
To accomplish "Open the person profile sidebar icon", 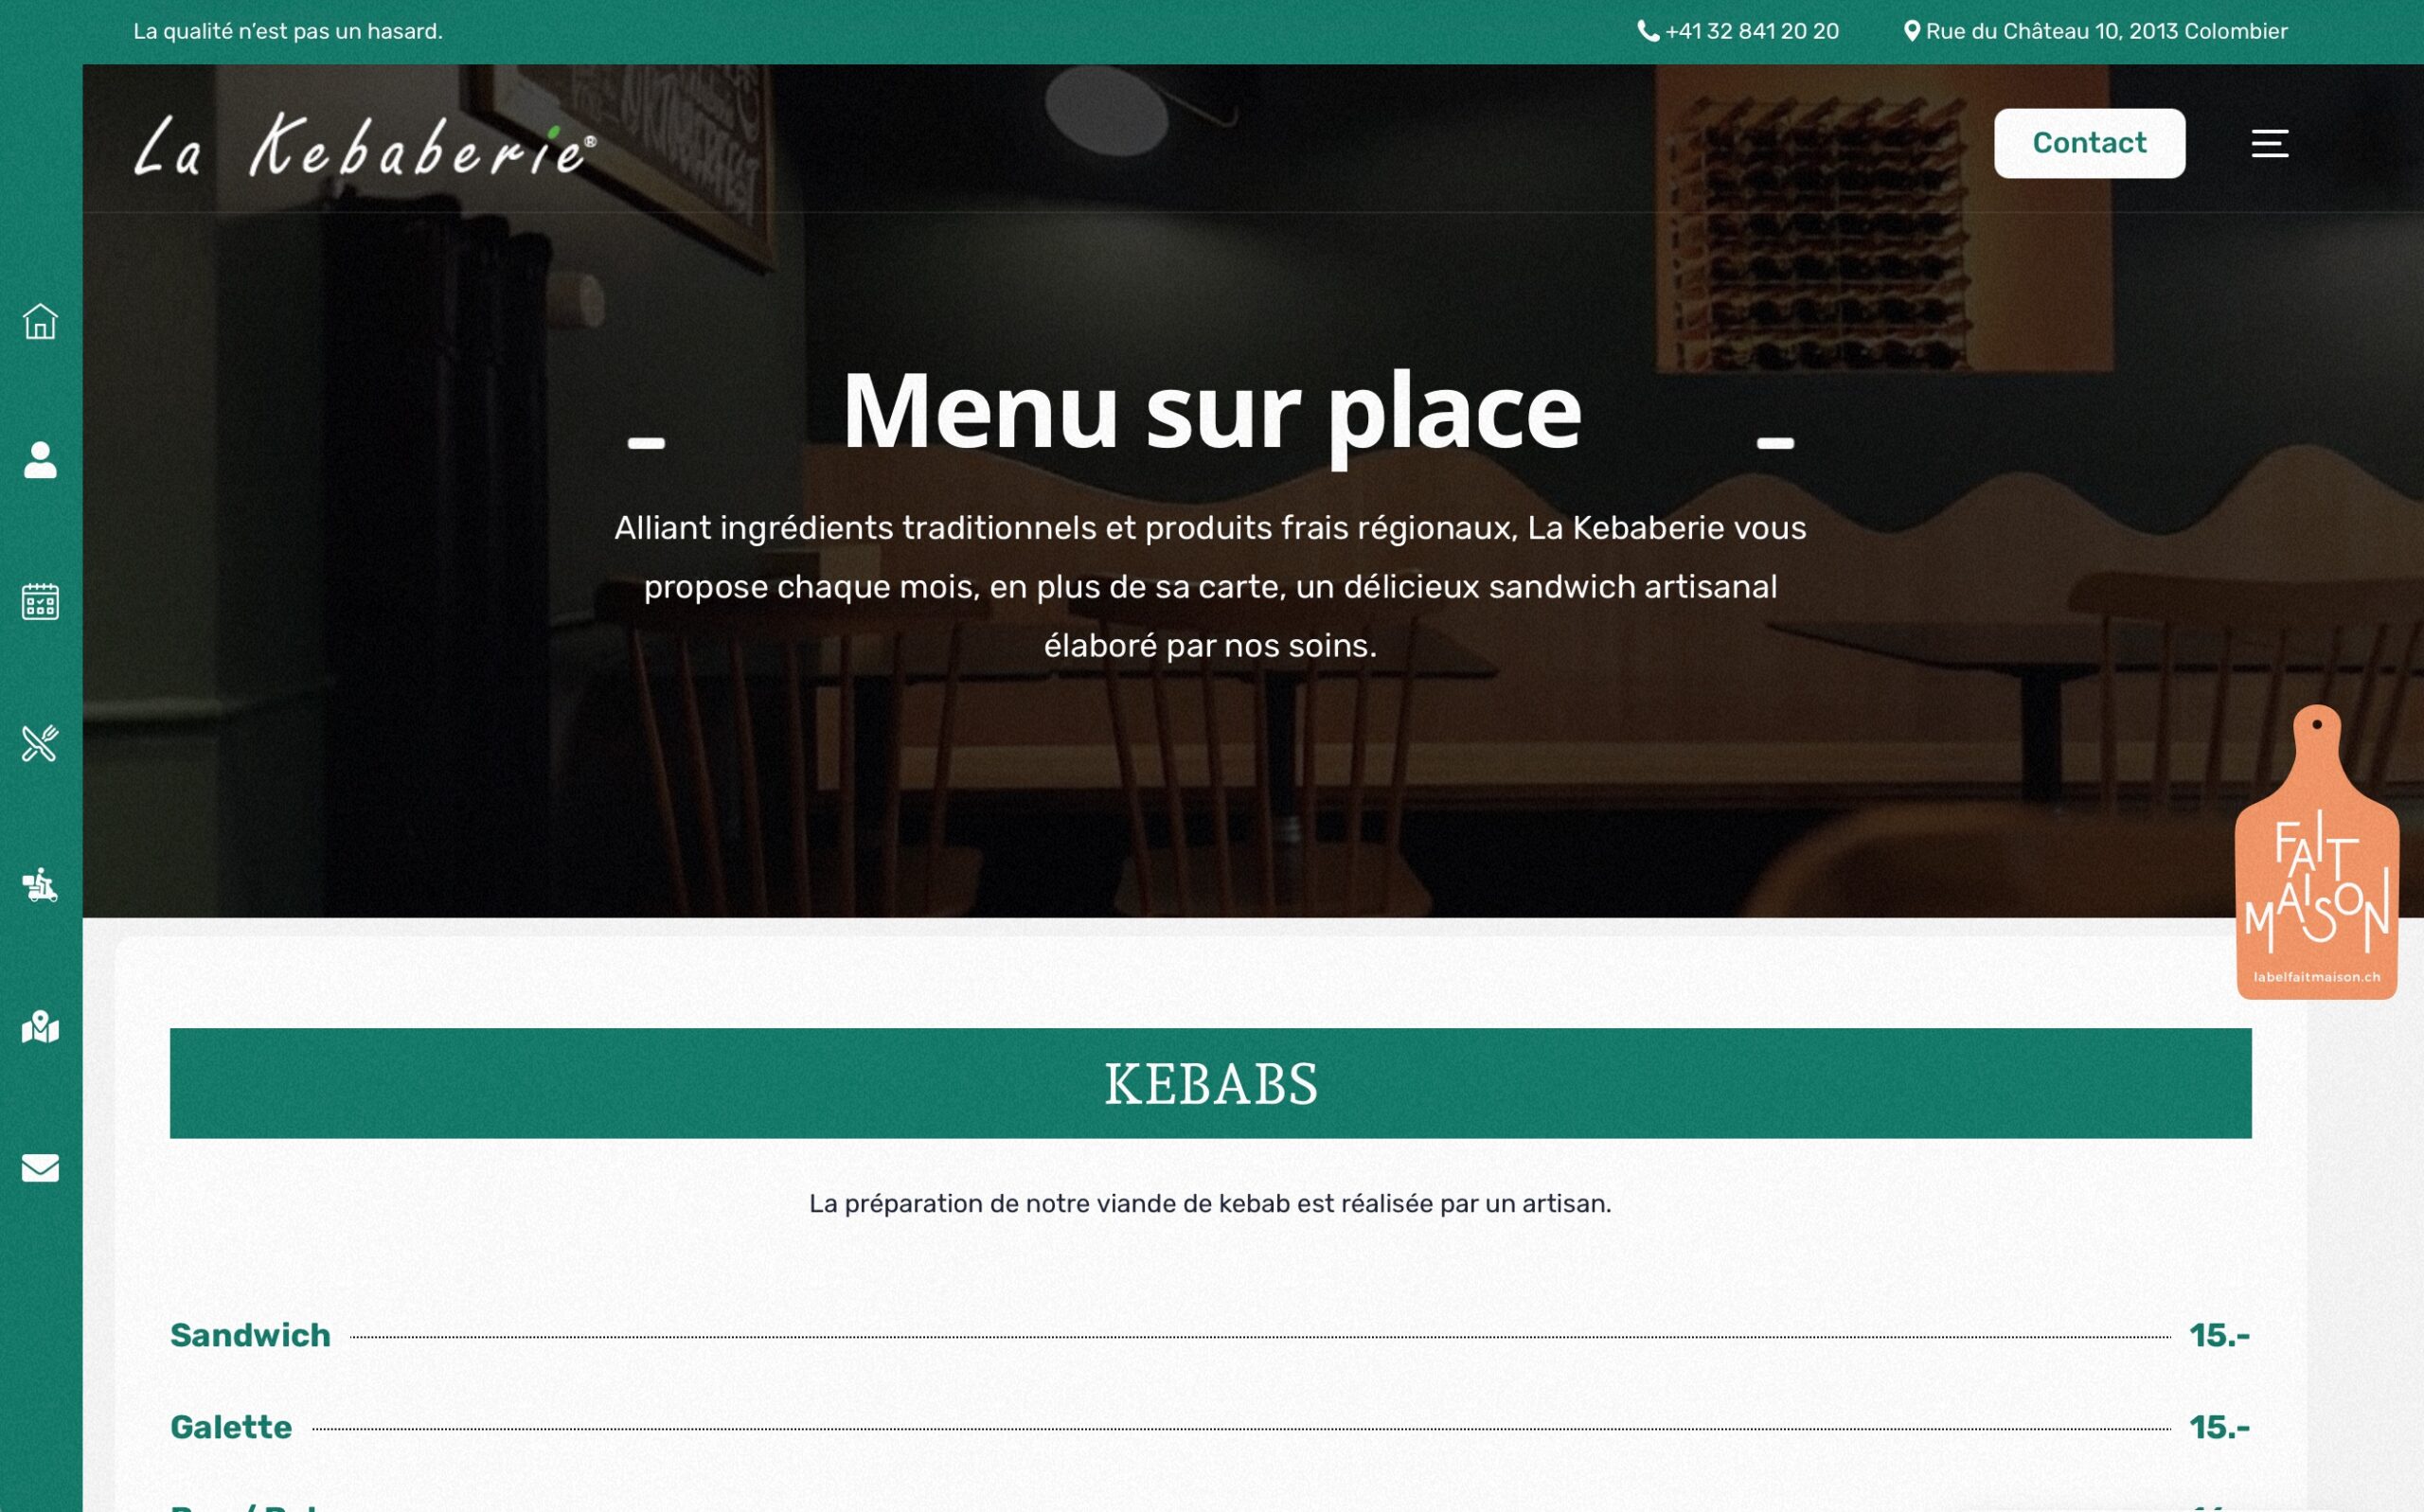I will [40, 460].
